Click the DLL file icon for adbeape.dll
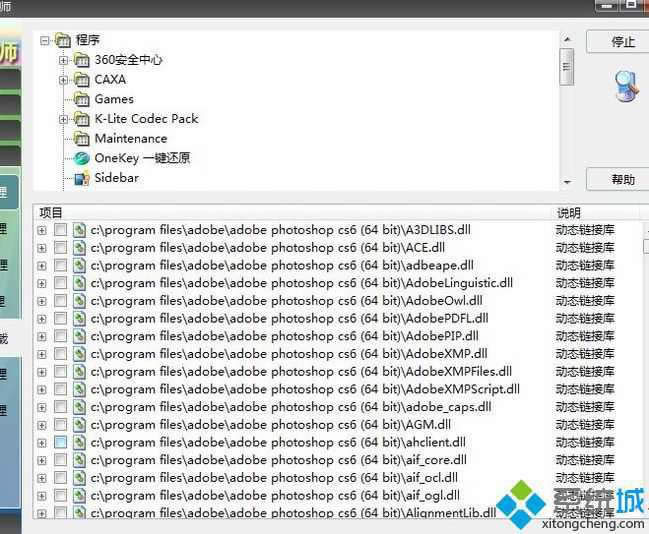 click(79, 265)
